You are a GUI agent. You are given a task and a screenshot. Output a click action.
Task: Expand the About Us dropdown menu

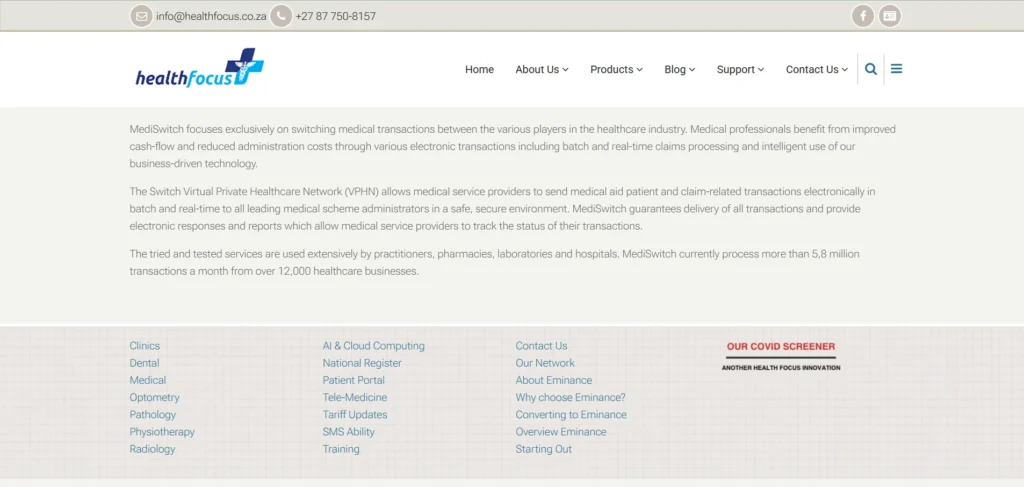[x=542, y=69]
